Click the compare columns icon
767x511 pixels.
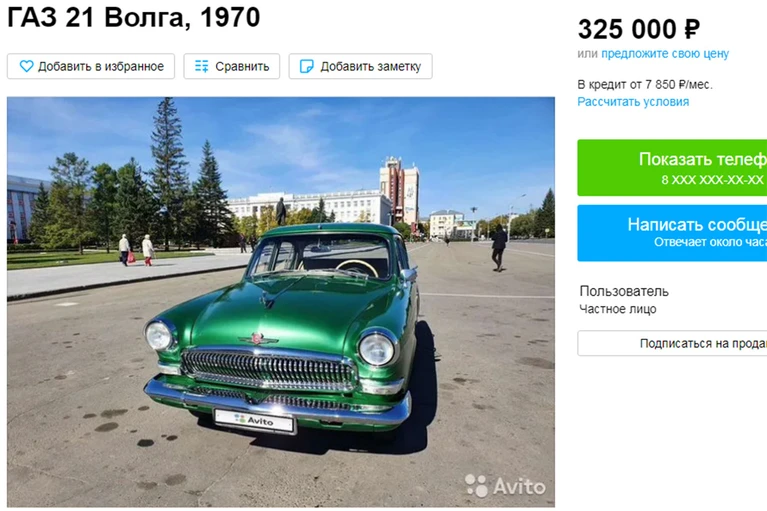point(202,66)
